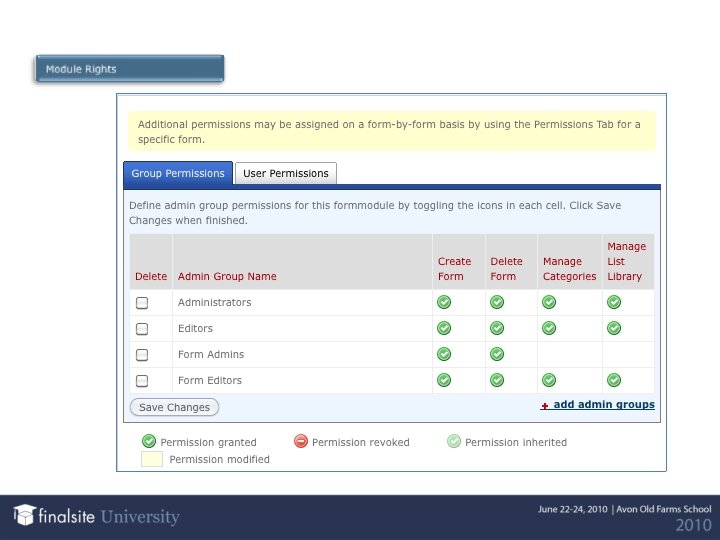The height and width of the screenshot is (540, 720).
Task: Click the red plus icon beside add admin groups
Action: [545, 406]
